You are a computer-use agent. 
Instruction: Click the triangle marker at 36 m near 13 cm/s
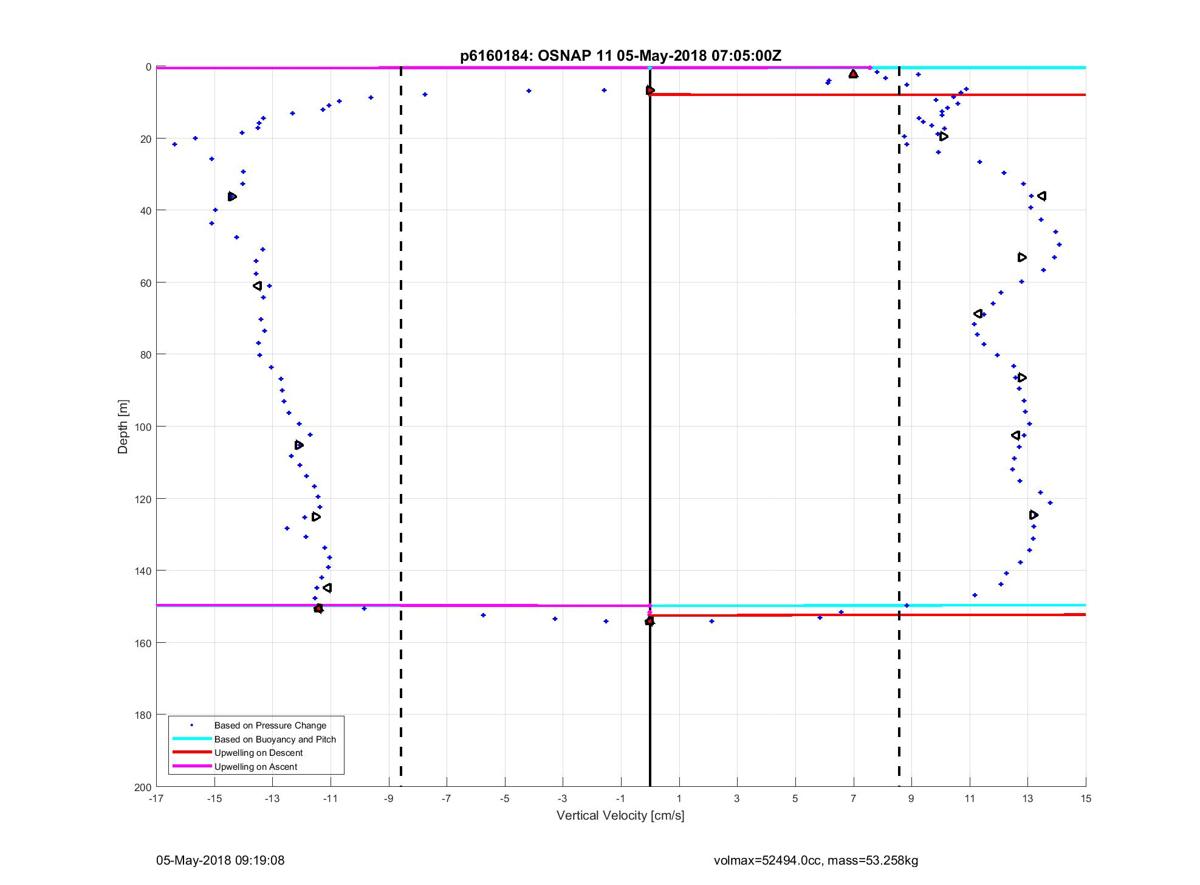[1041, 196]
